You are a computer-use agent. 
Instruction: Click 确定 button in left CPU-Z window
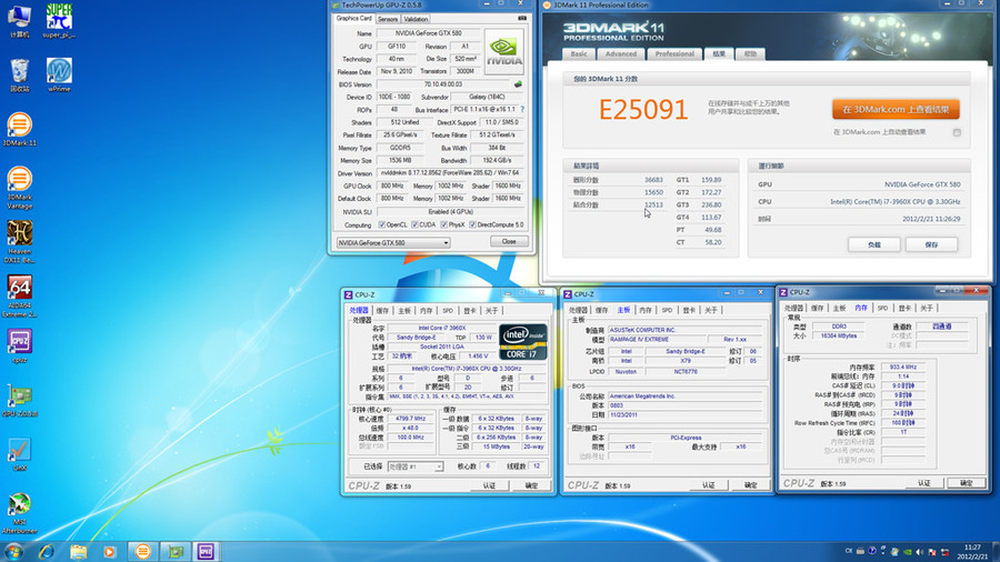point(531,486)
